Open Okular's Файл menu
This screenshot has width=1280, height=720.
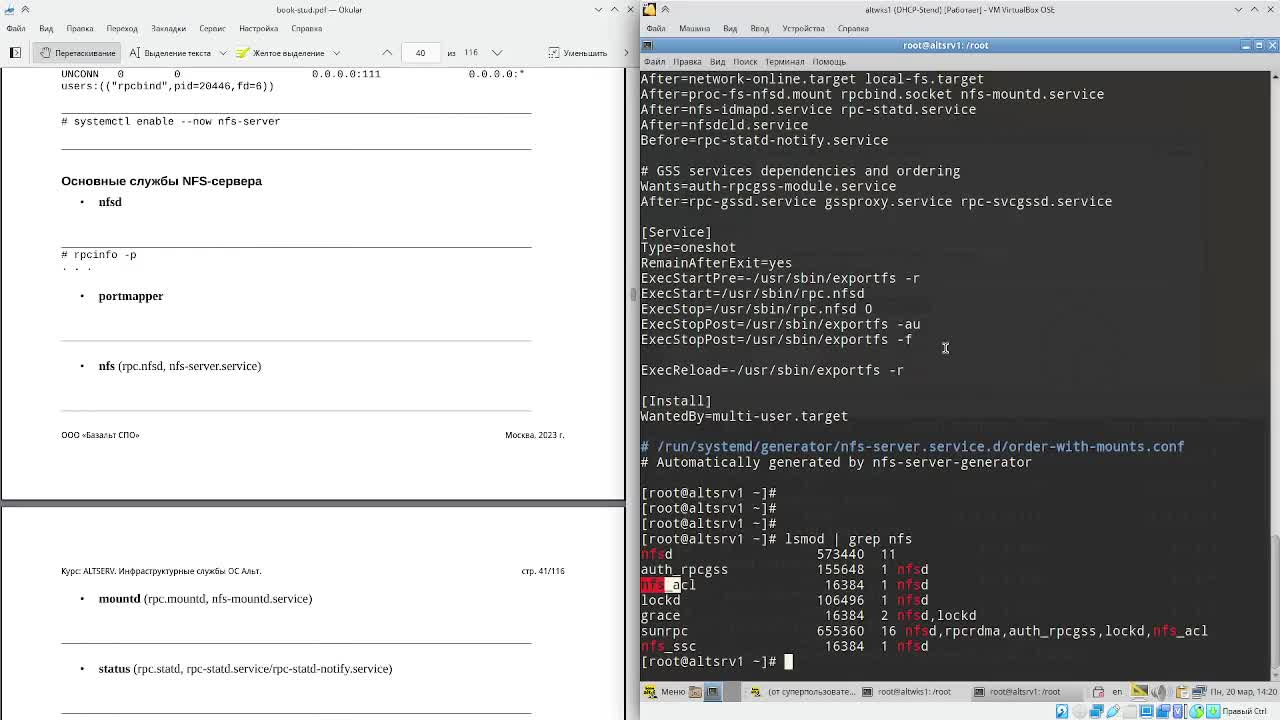click(16, 28)
